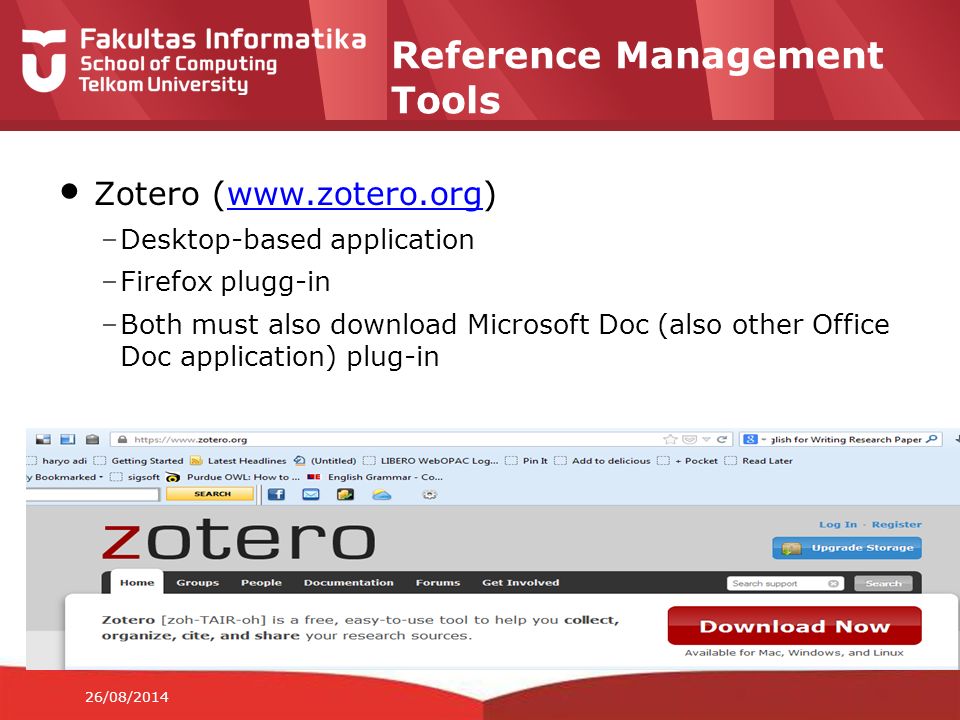Click the Telkom University logo emblem
Image resolution: width=960 pixels, height=720 pixels.
(43, 61)
